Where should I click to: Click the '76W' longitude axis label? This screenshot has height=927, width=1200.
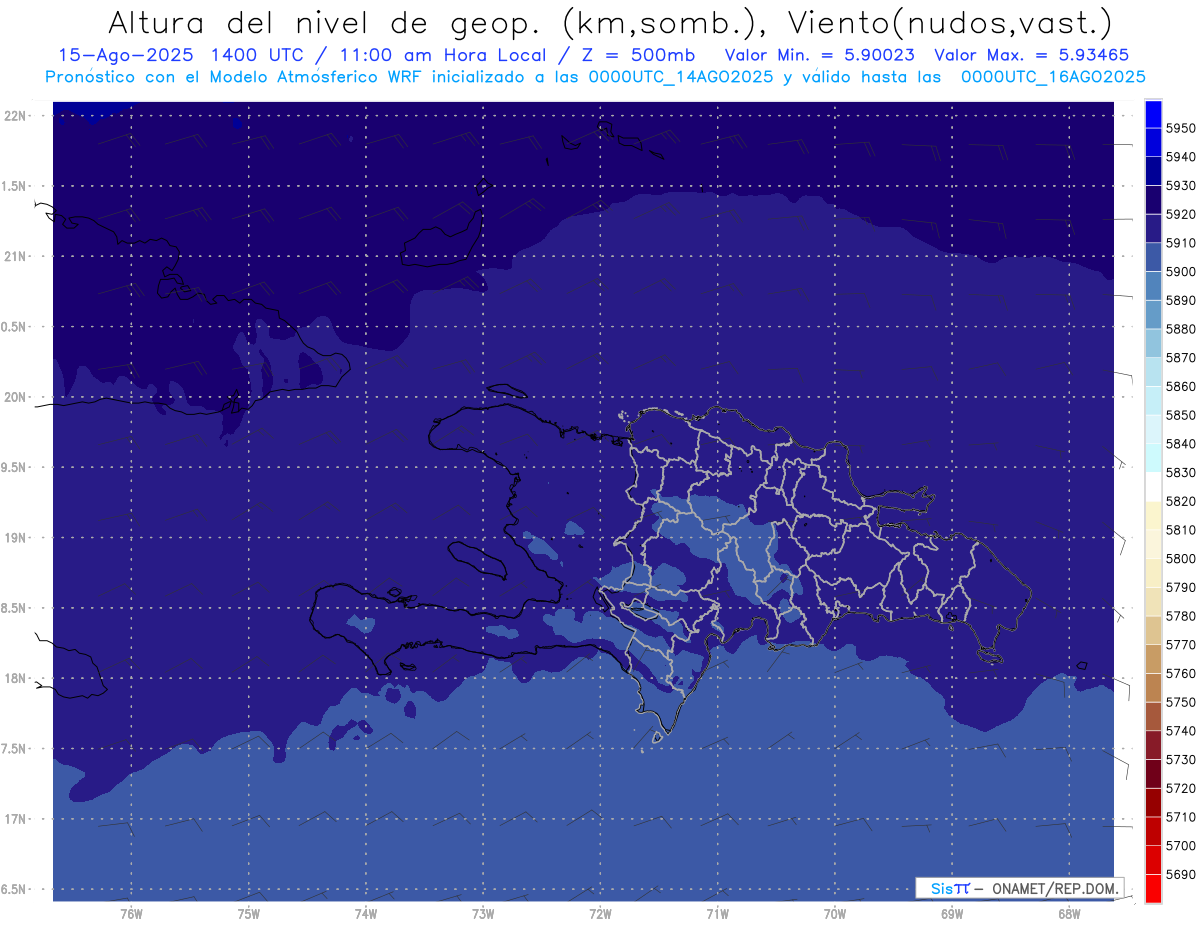pos(131,914)
